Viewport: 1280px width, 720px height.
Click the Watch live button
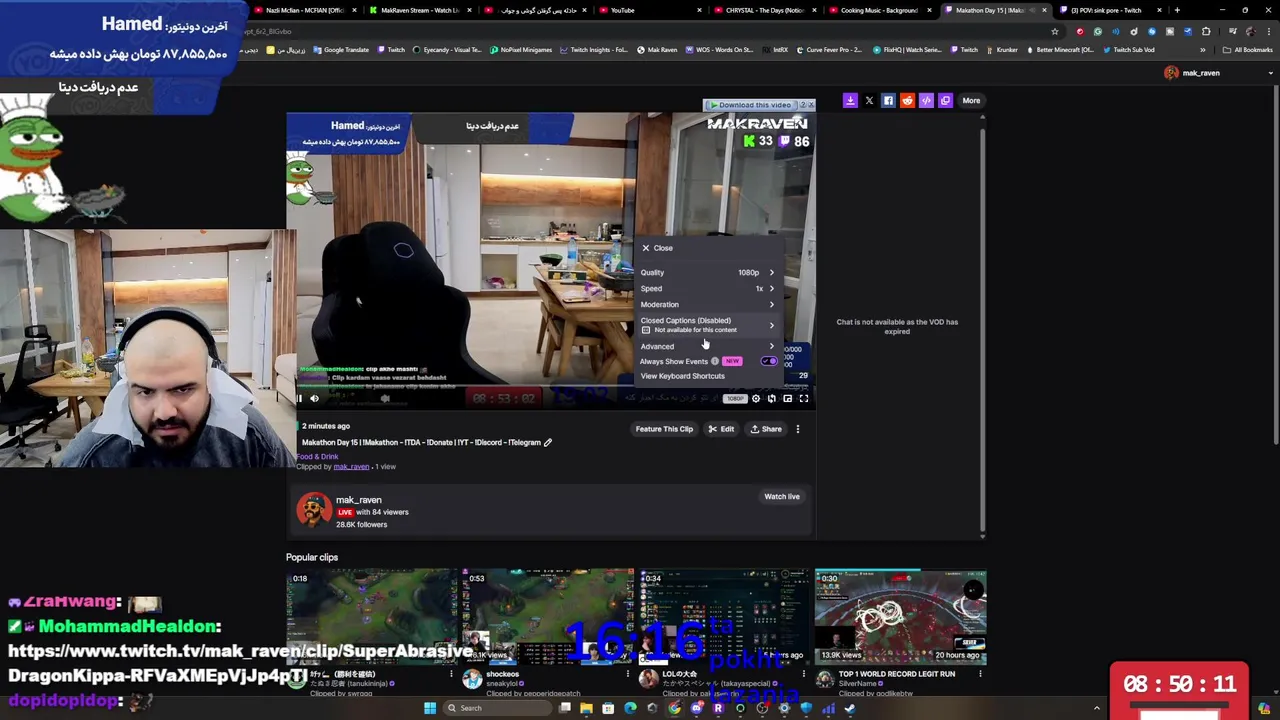pyautogui.click(x=782, y=496)
